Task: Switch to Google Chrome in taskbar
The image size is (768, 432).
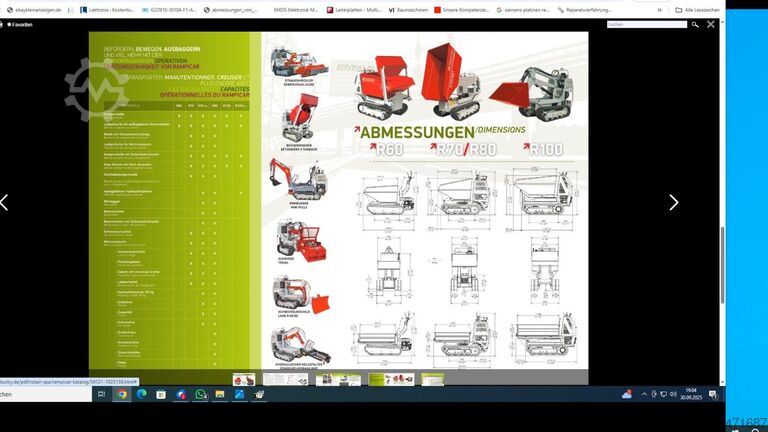Action: click(x=122, y=394)
